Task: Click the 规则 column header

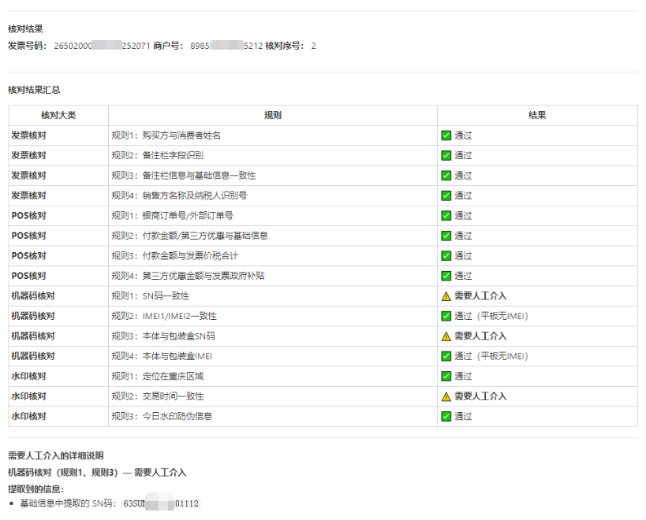Action: click(x=272, y=115)
